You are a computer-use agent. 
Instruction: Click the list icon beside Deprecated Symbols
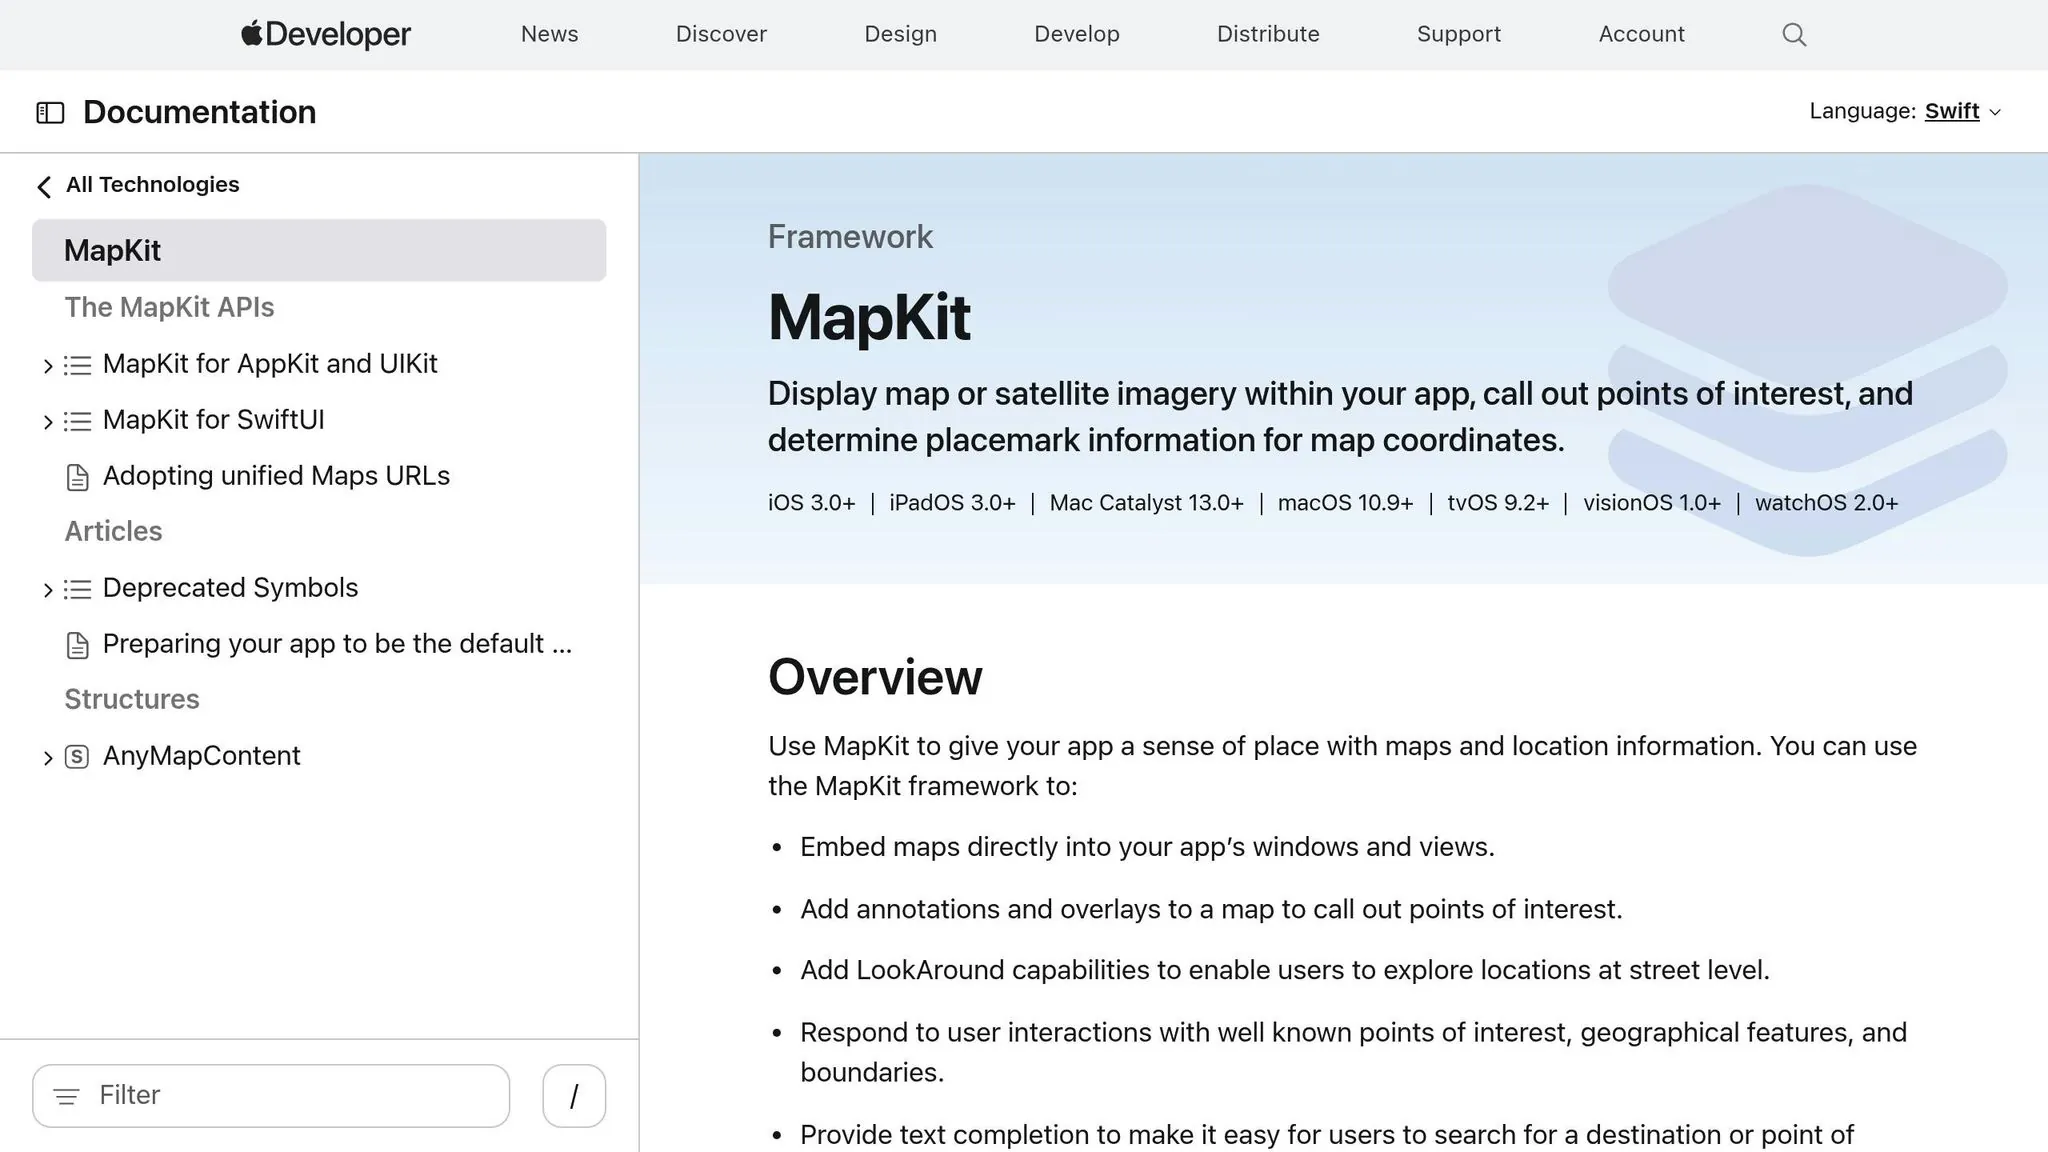pyautogui.click(x=78, y=589)
